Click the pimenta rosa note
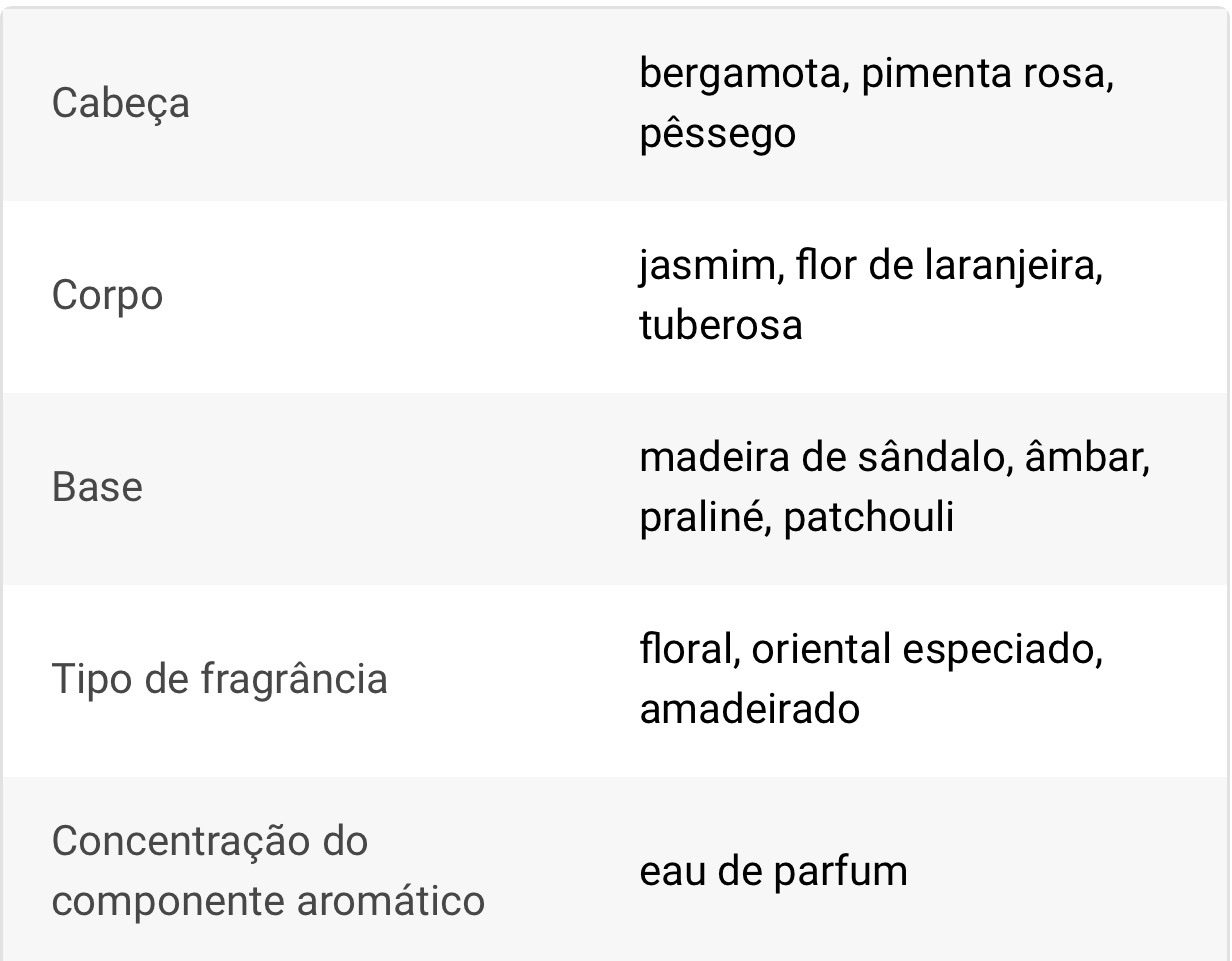The height and width of the screenshot is (961, 1232). pos(982,74)
